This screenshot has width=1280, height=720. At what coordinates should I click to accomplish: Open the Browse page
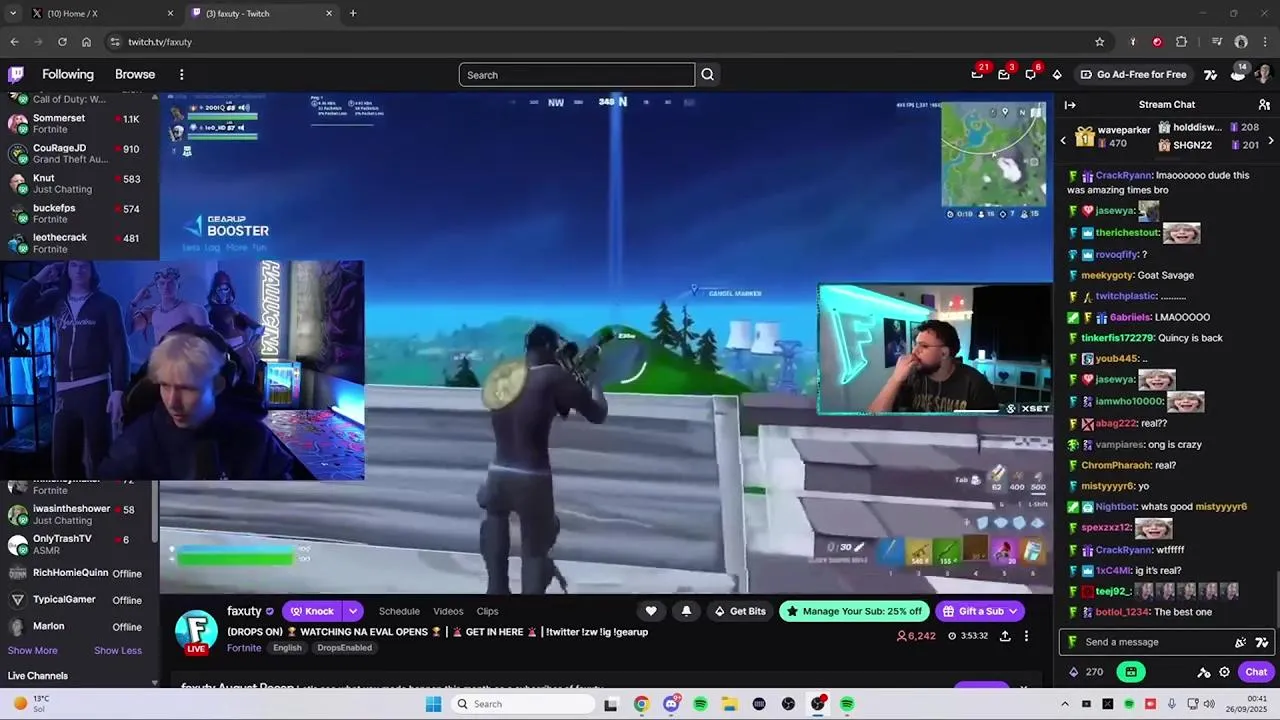tap(135, 74)
